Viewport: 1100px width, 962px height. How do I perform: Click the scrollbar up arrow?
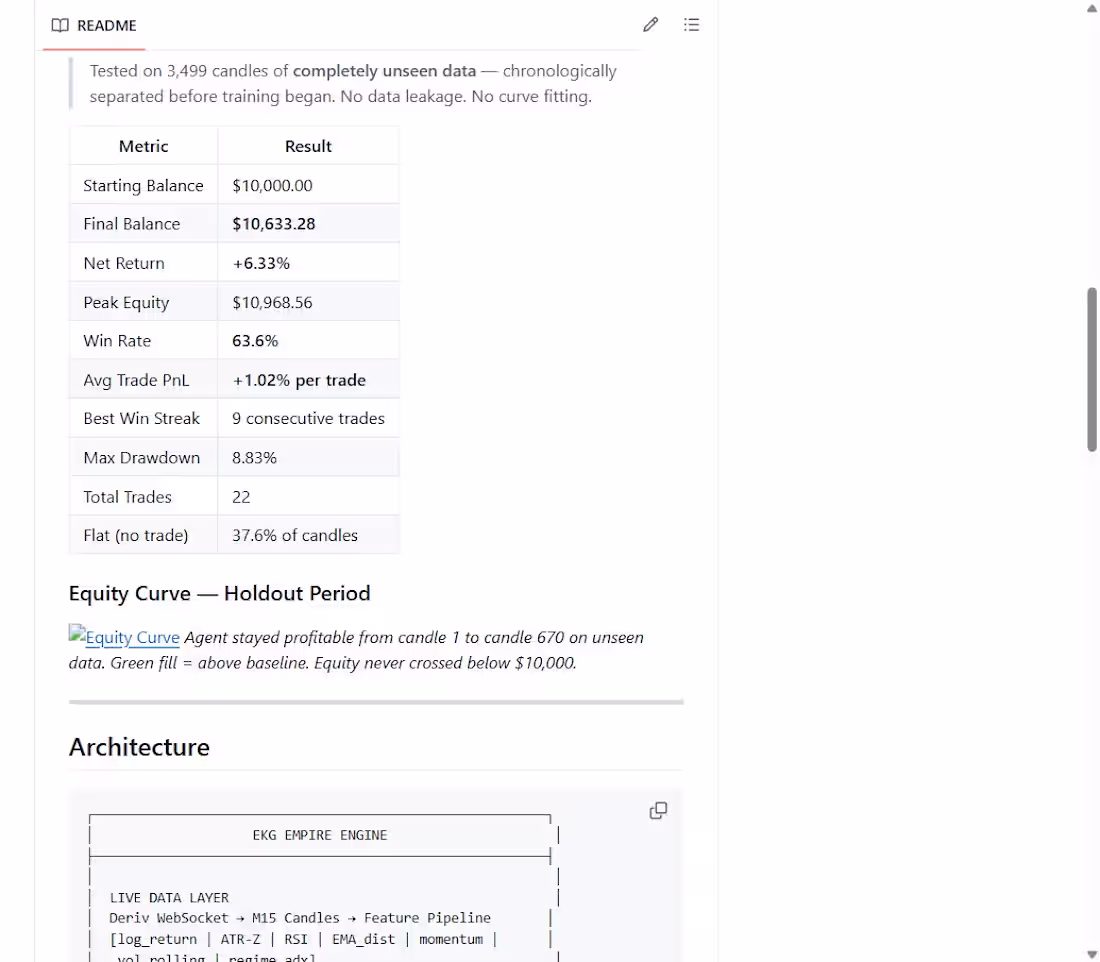(x=1092, y=8)
